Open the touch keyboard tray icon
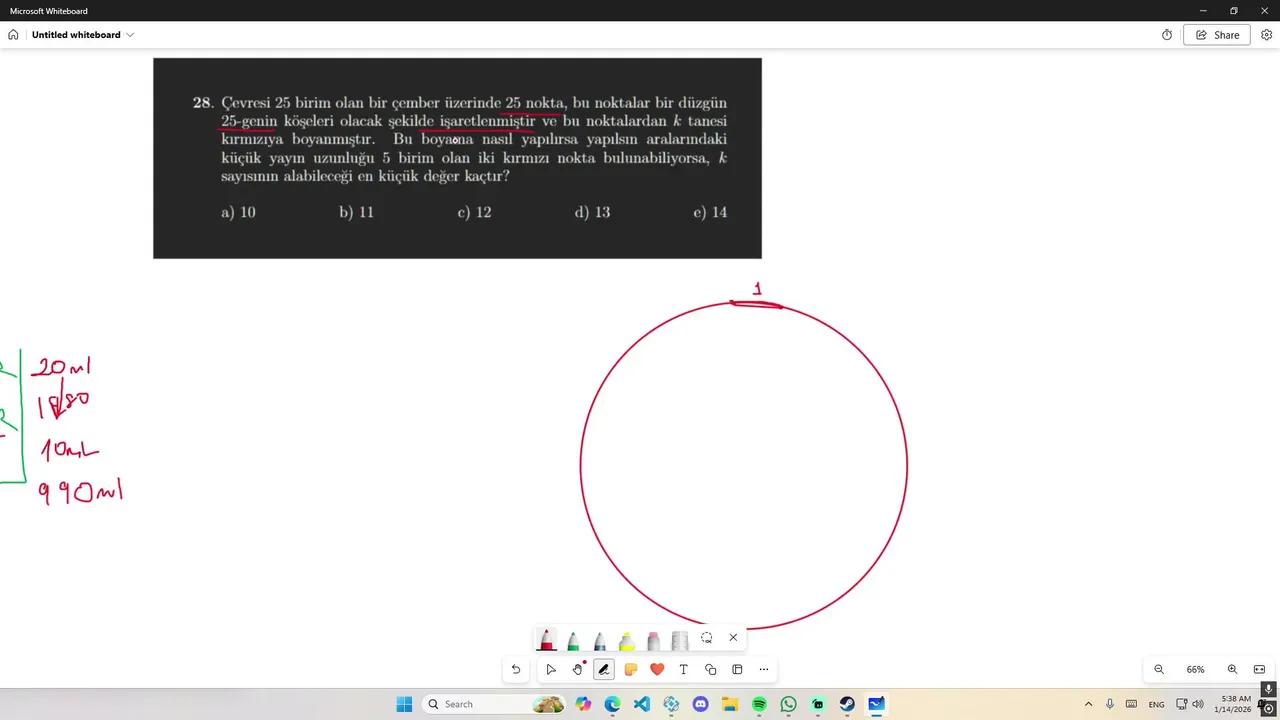1280x720 pixels. pyautogui.click(x=1132, y=704)
